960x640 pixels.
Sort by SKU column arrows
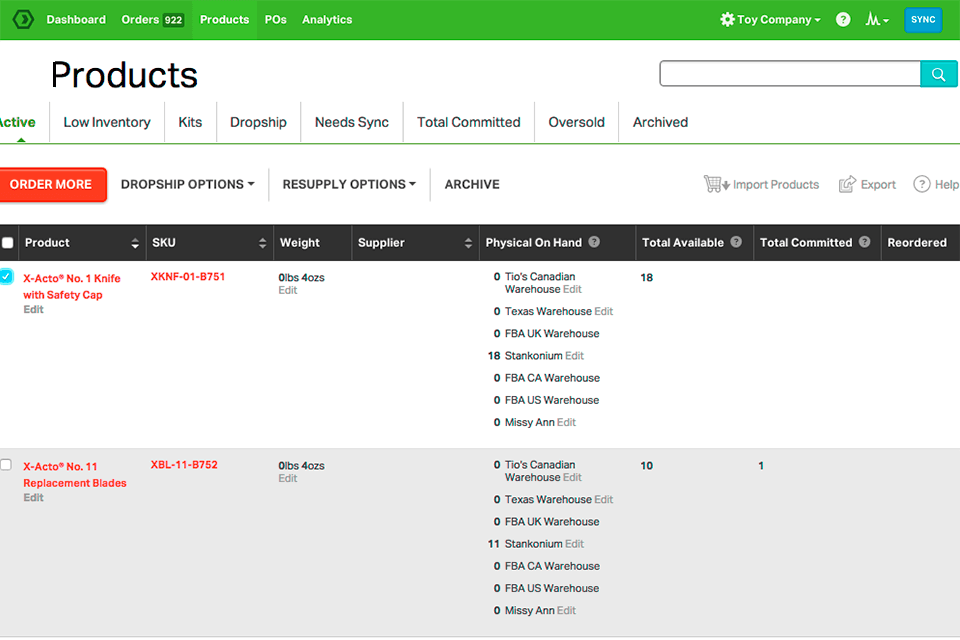(x=262, y=243)
